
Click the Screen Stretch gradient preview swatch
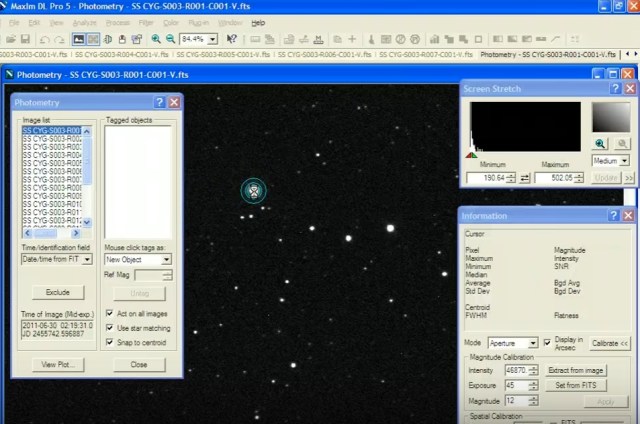tap(610, 117)
